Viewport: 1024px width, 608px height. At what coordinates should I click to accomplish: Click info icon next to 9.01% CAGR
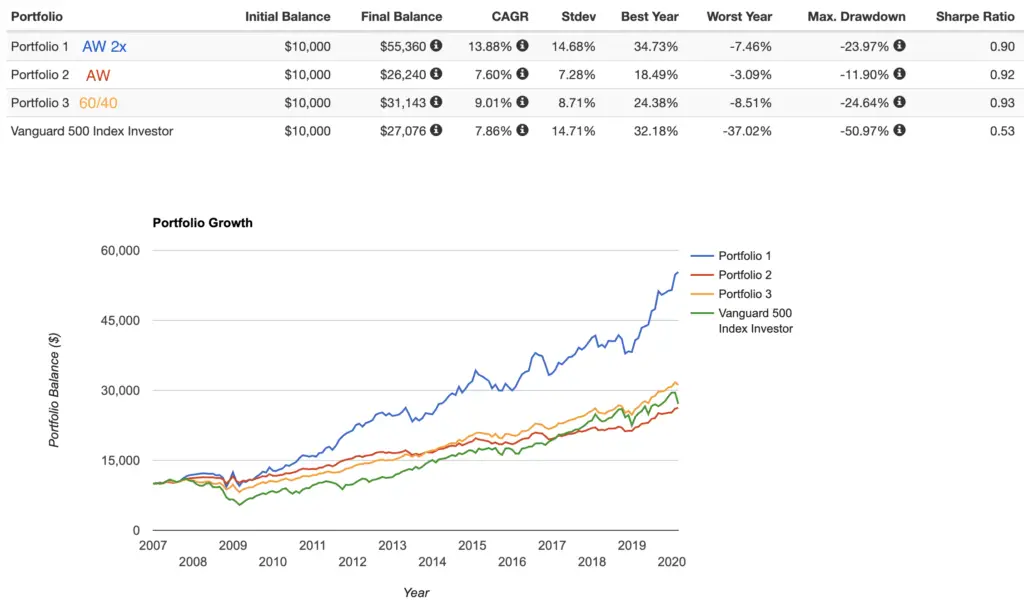click(x=522, y=102)
